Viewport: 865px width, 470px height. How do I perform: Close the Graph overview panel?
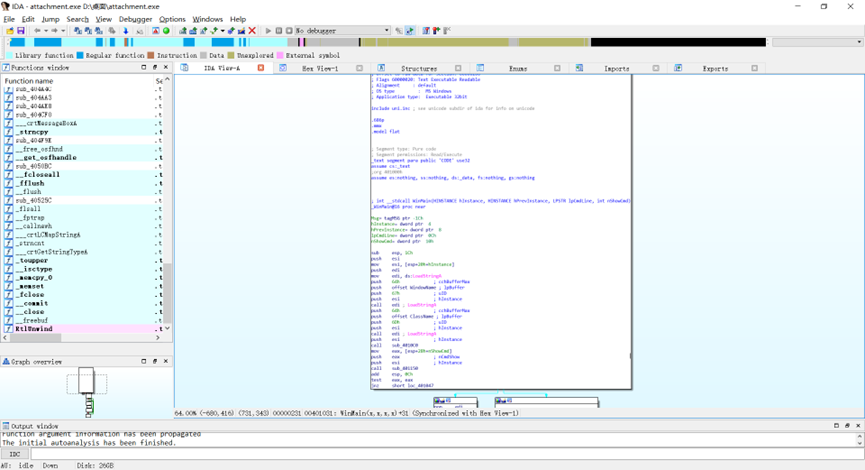pyautogui.click(x=166, y=361)
